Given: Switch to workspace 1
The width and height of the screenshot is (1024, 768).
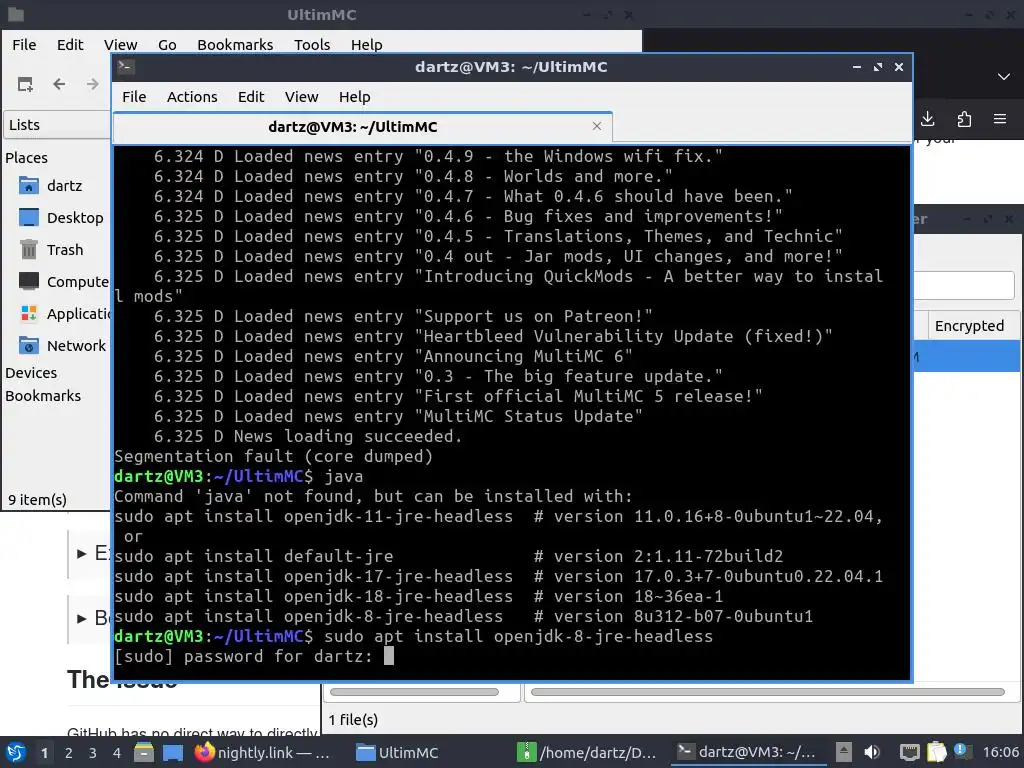Looking at the screenshot, I should click(x=44, y=753).
